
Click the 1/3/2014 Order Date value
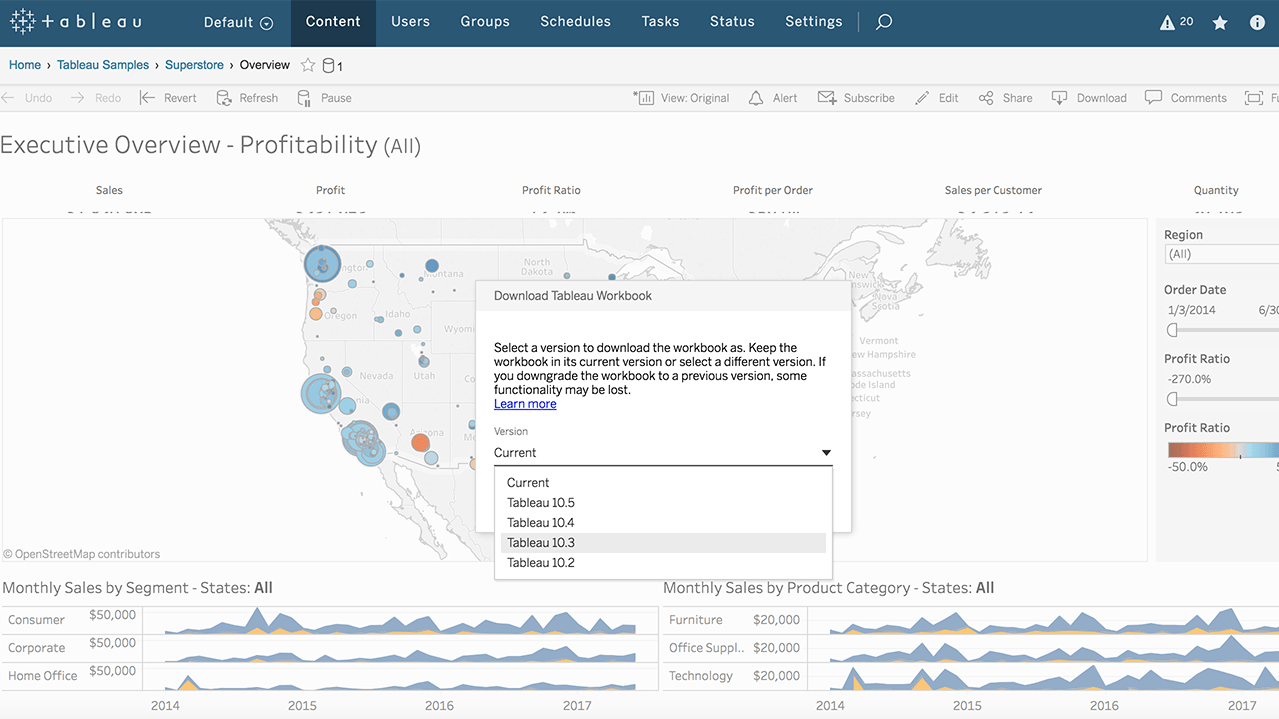point(1191,310)
